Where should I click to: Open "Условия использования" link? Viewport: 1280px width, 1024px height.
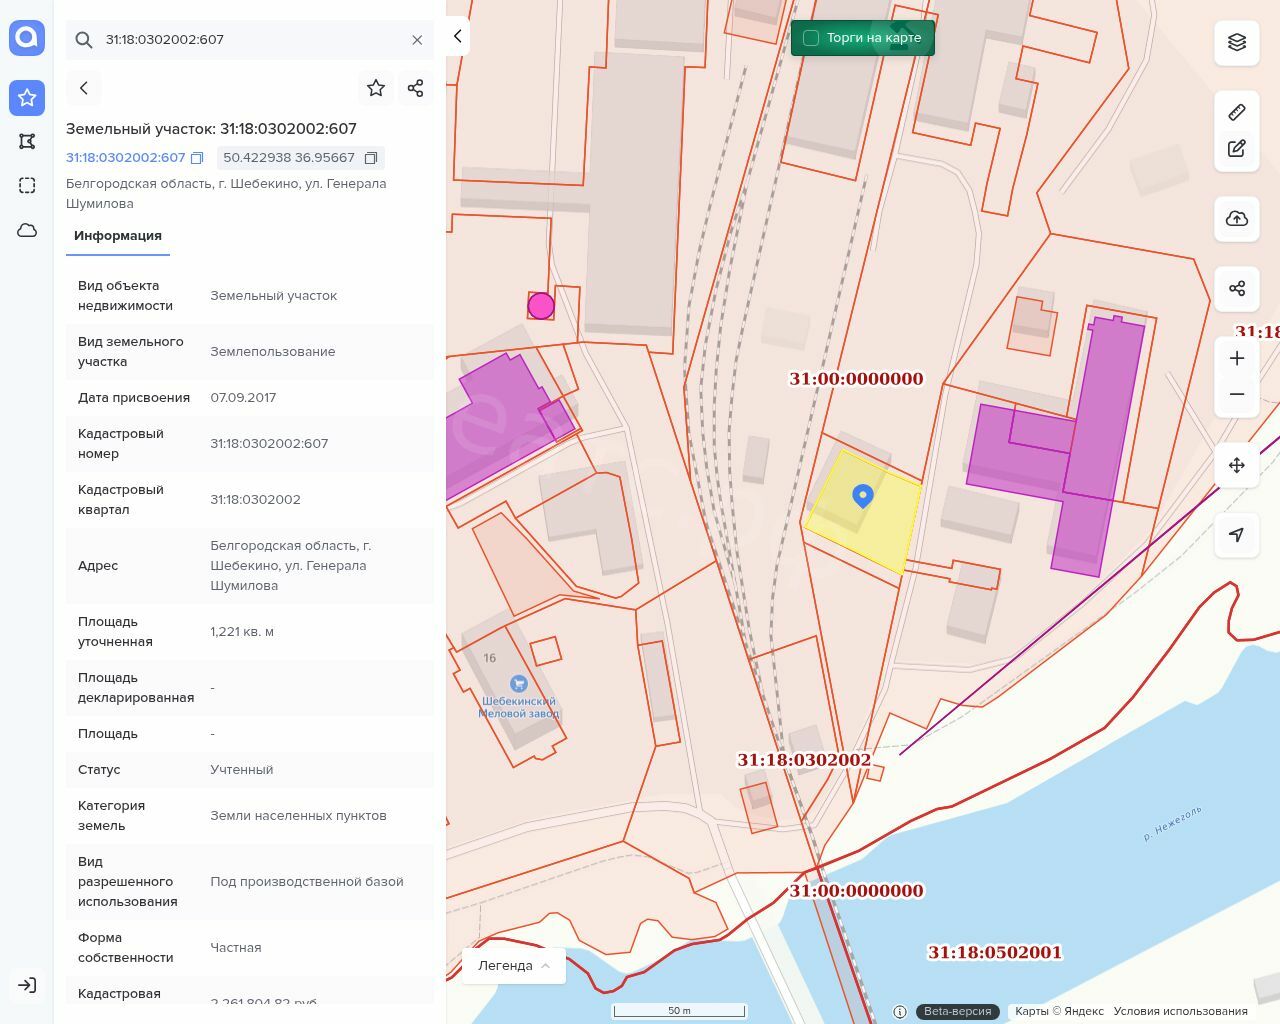(1180, 1011)
